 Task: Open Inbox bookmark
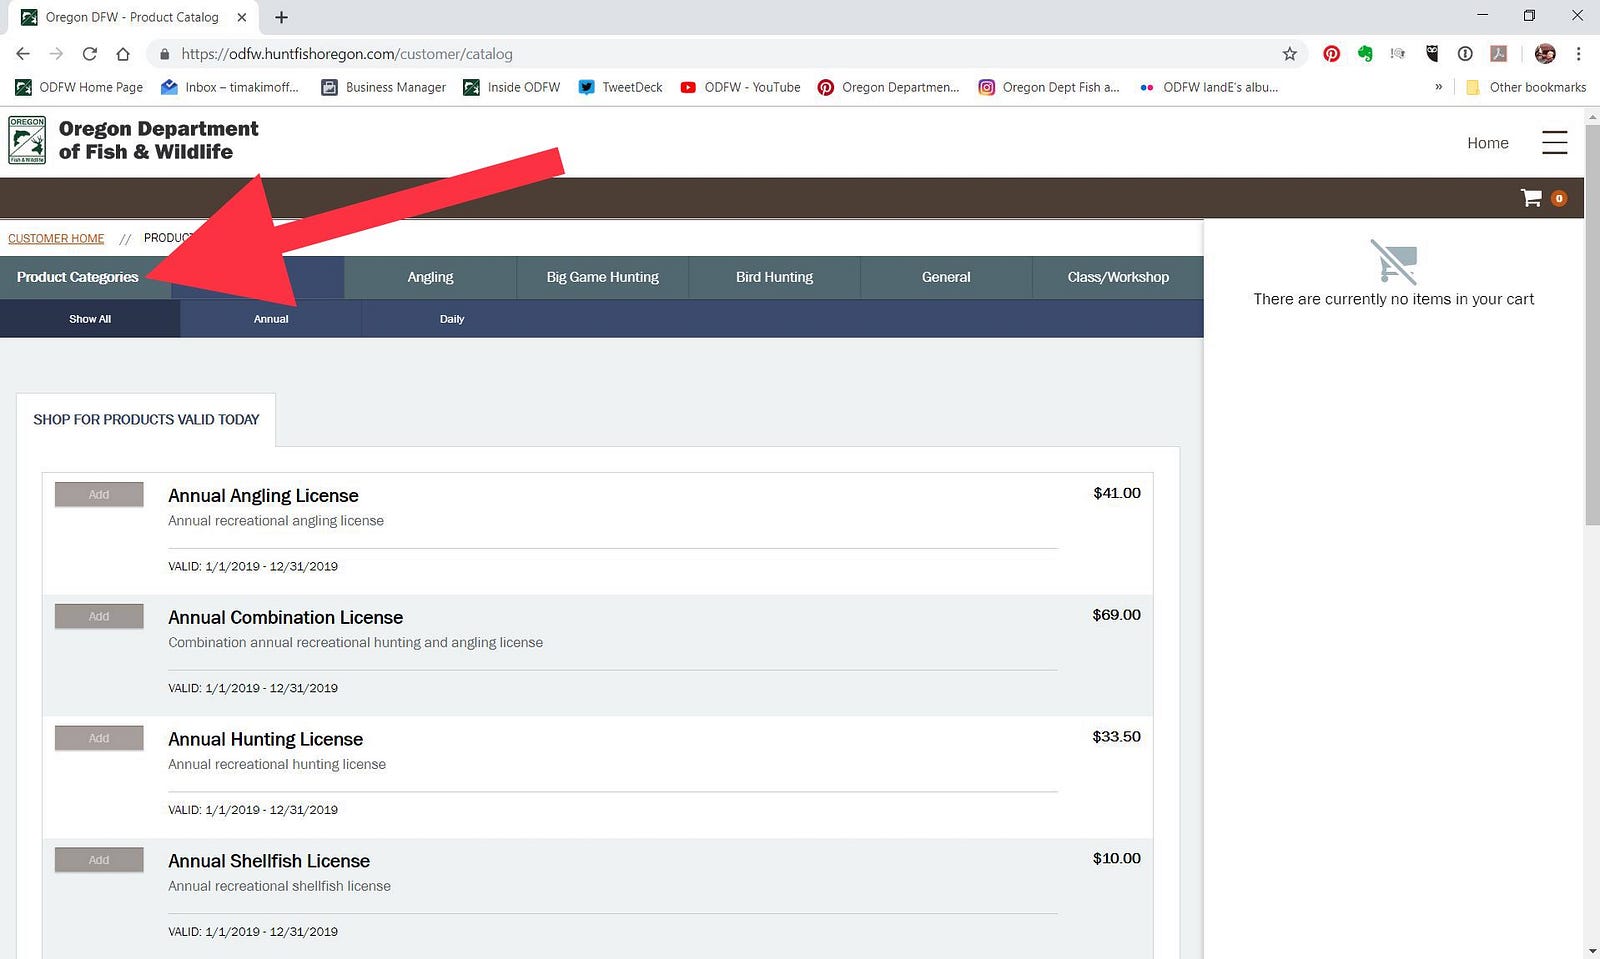(x=230, y=87)
